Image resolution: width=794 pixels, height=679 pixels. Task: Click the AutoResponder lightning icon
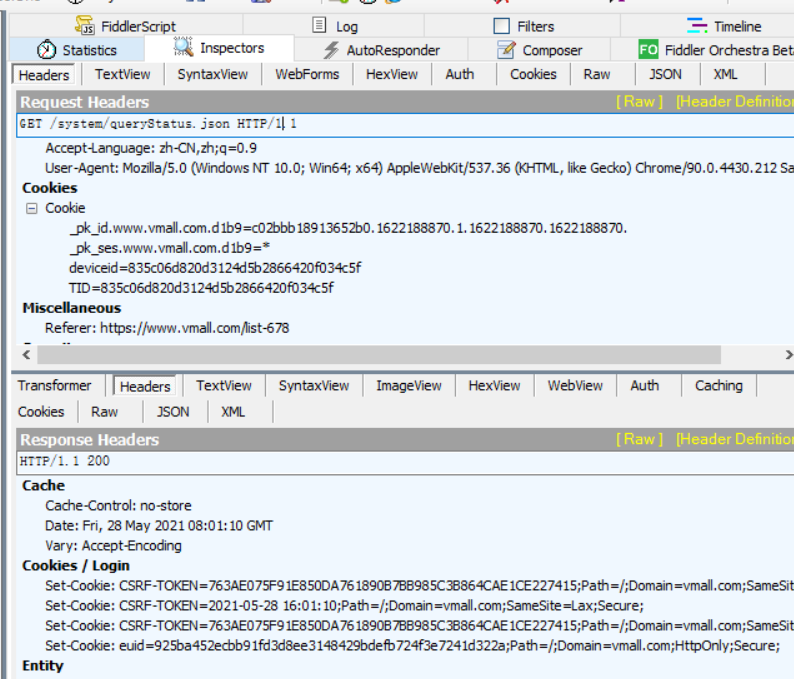(331, 50)
